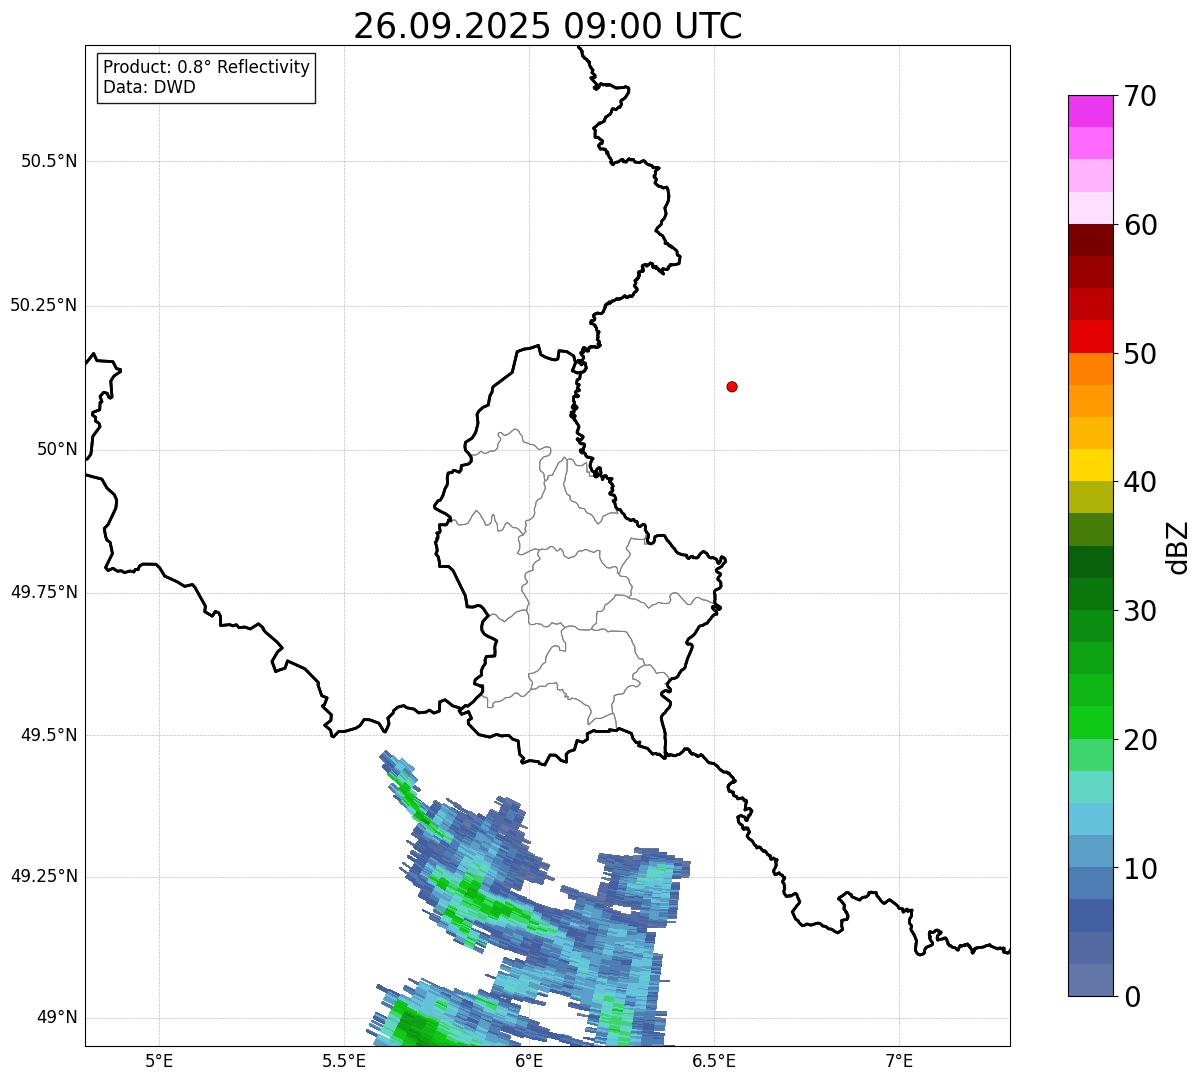1202x1081 pixels.
Task: Click the magenta top swatch of the colorbar
Action: [1090, 111]
